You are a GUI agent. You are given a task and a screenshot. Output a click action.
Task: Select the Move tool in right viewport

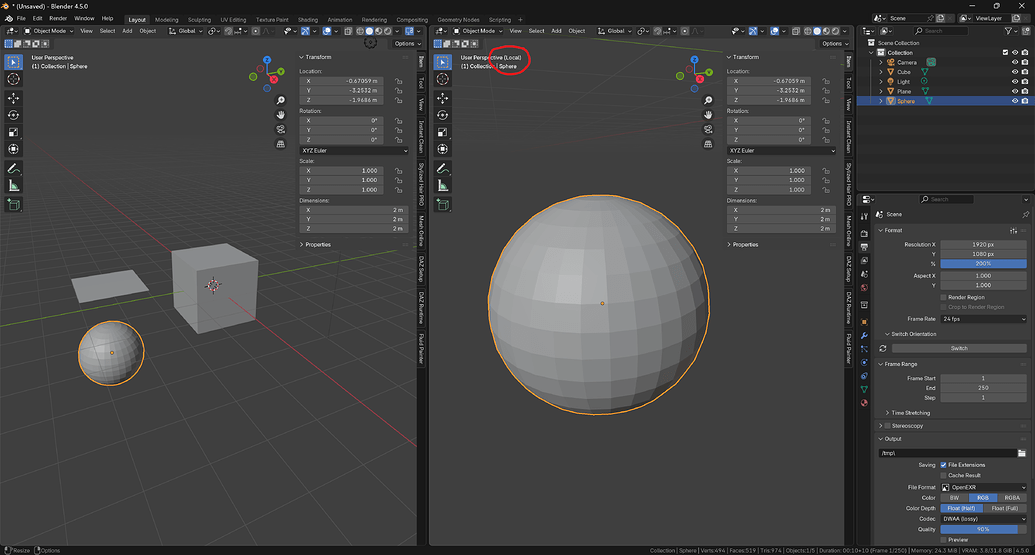[443, 98]
